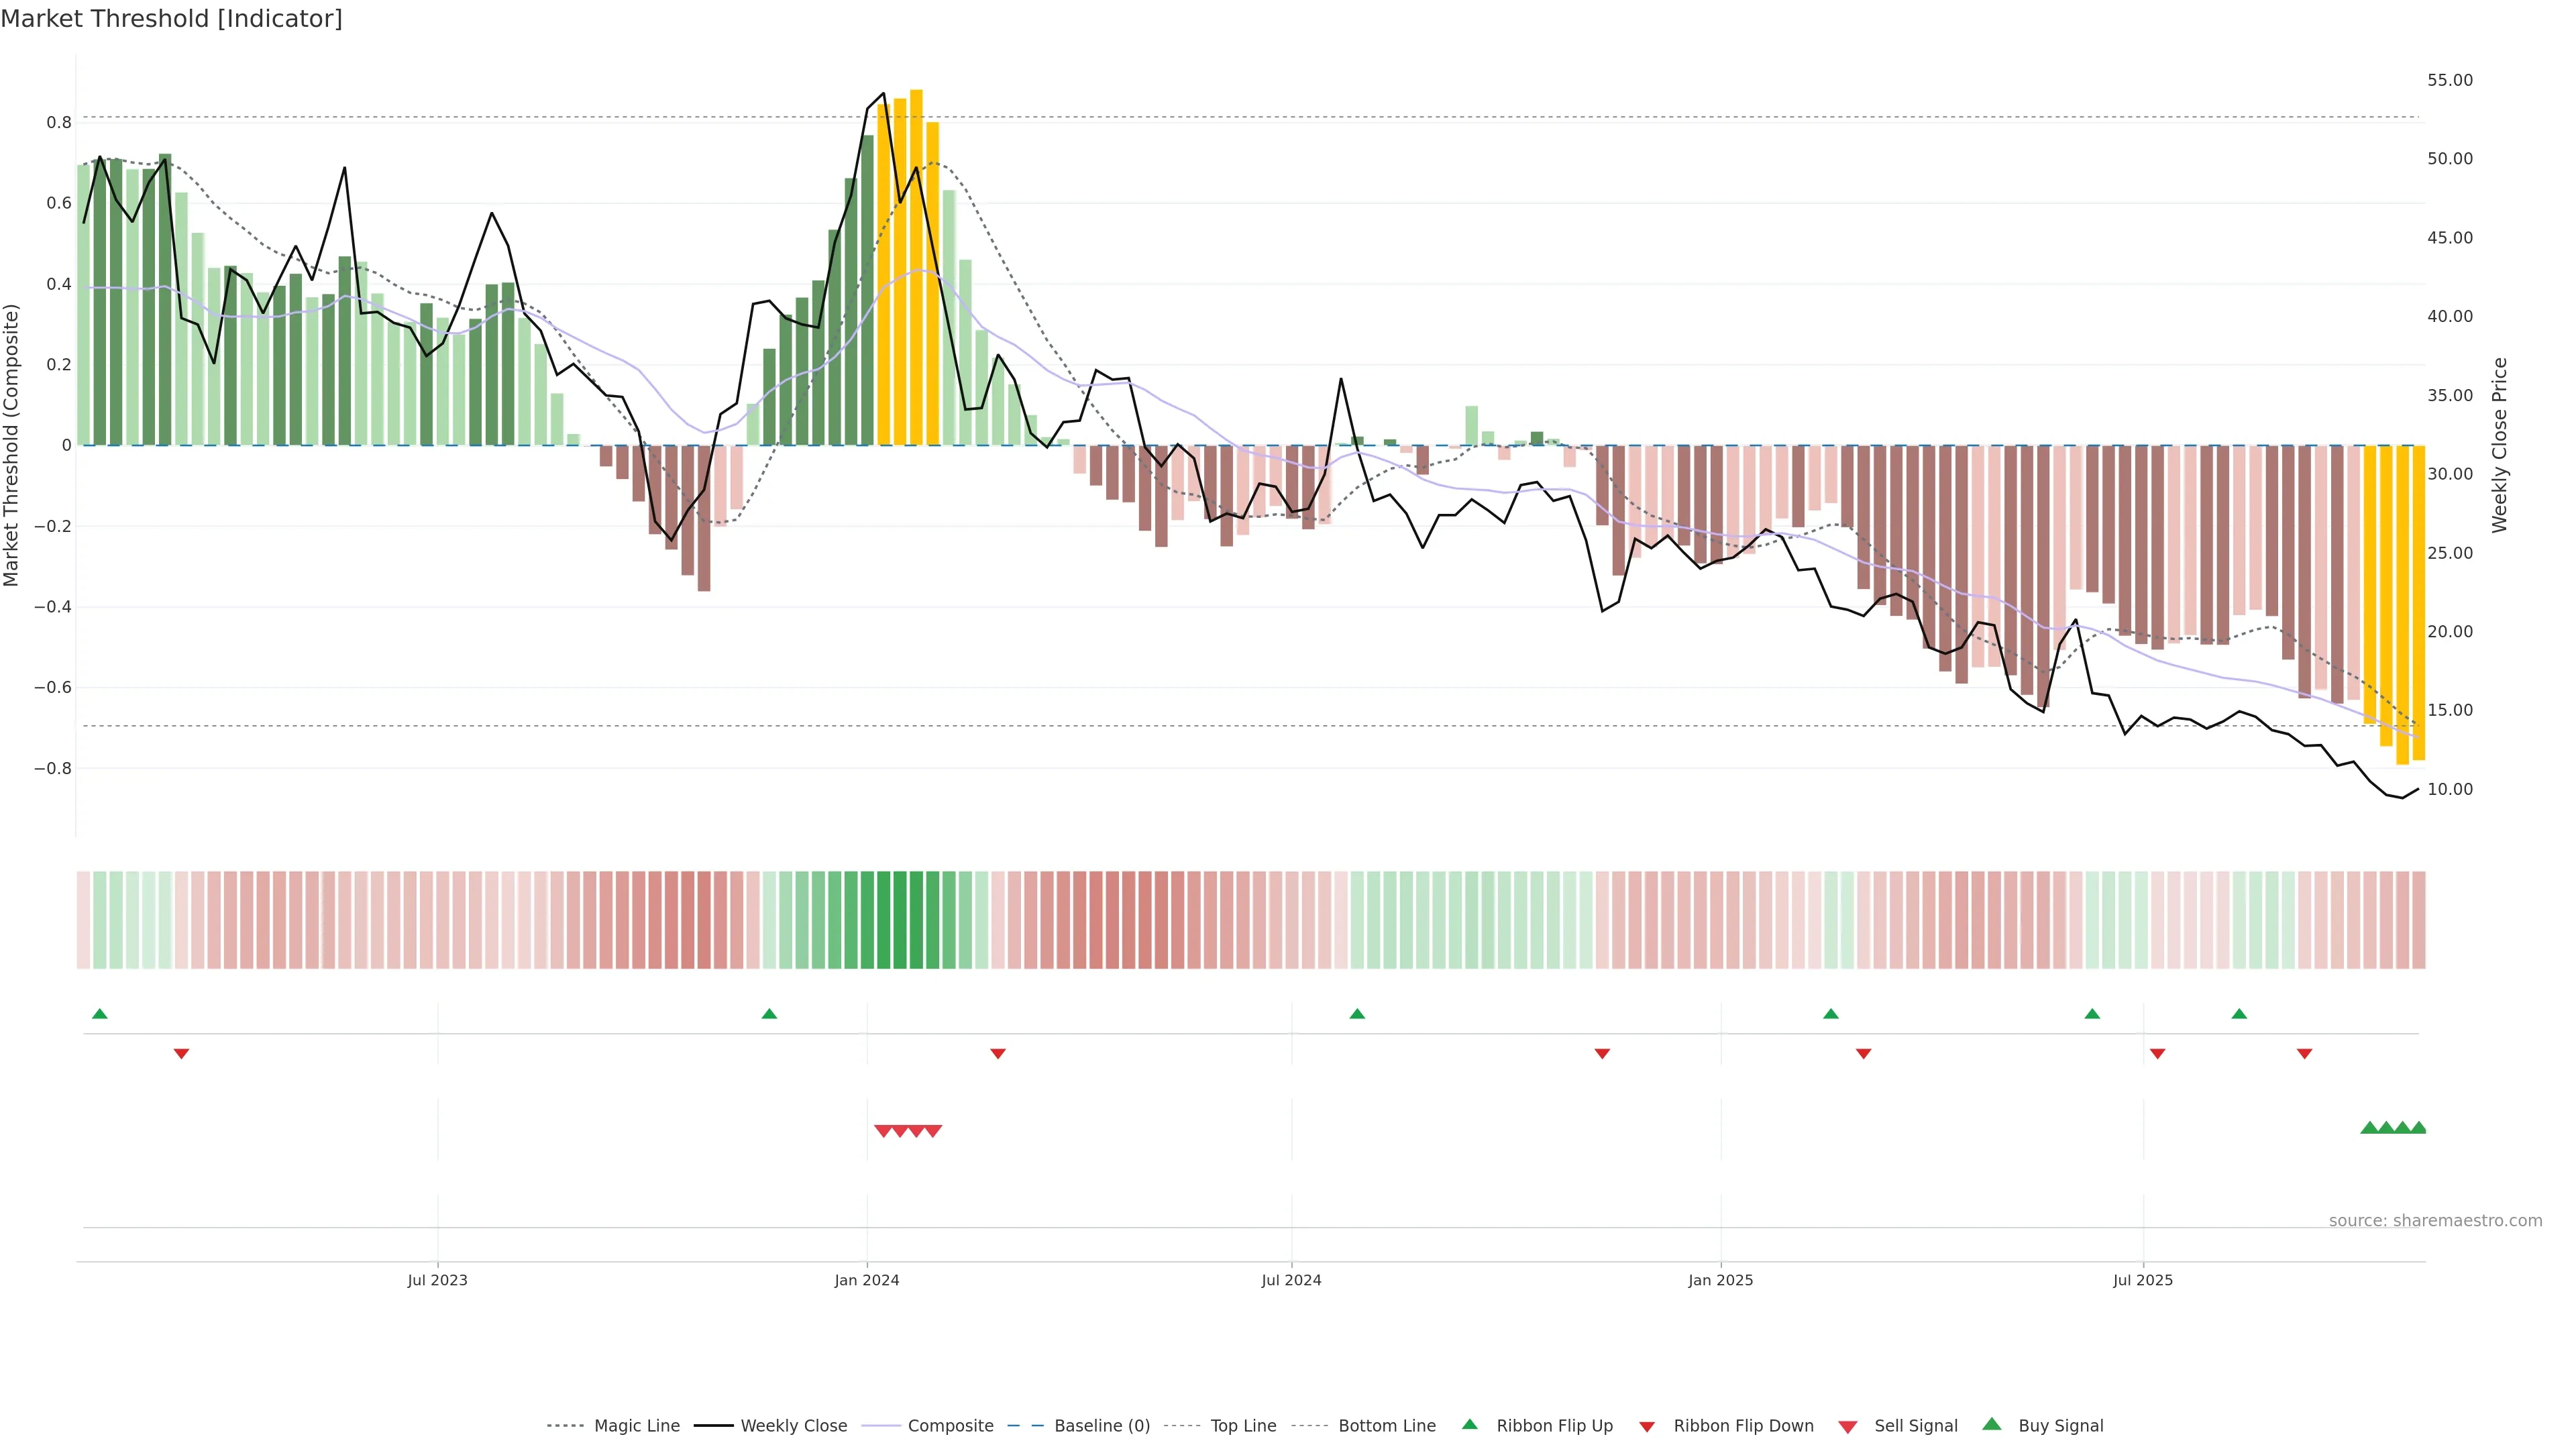Click the Sell Signal legend triangle icon
The height and width of the screenshot is (1449, 2576).
[x=1847, y=1427]
